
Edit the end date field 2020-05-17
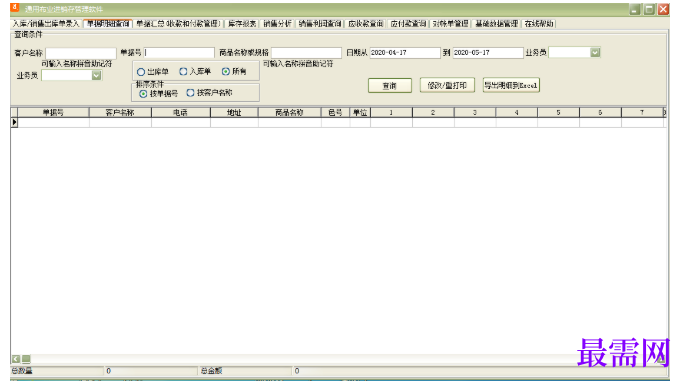pos(488,53)
